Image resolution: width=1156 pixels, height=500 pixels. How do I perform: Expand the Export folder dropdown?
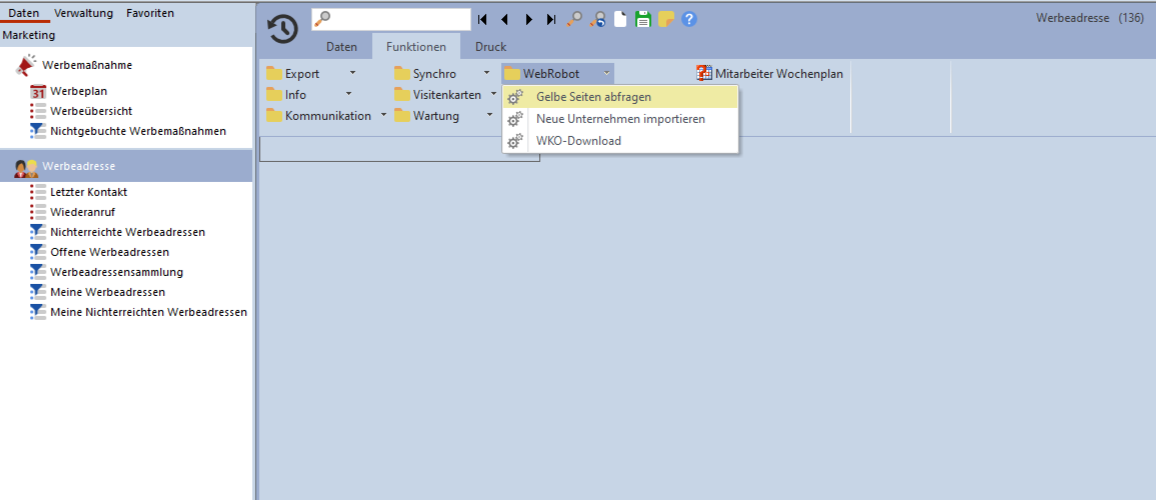point(352,74)
